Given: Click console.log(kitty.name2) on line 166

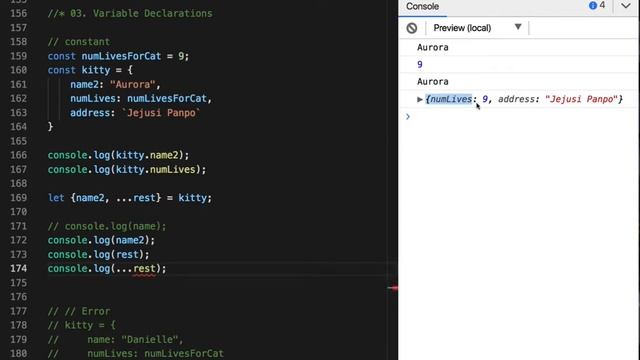Looking at the screenshot, I should (118, 155).
